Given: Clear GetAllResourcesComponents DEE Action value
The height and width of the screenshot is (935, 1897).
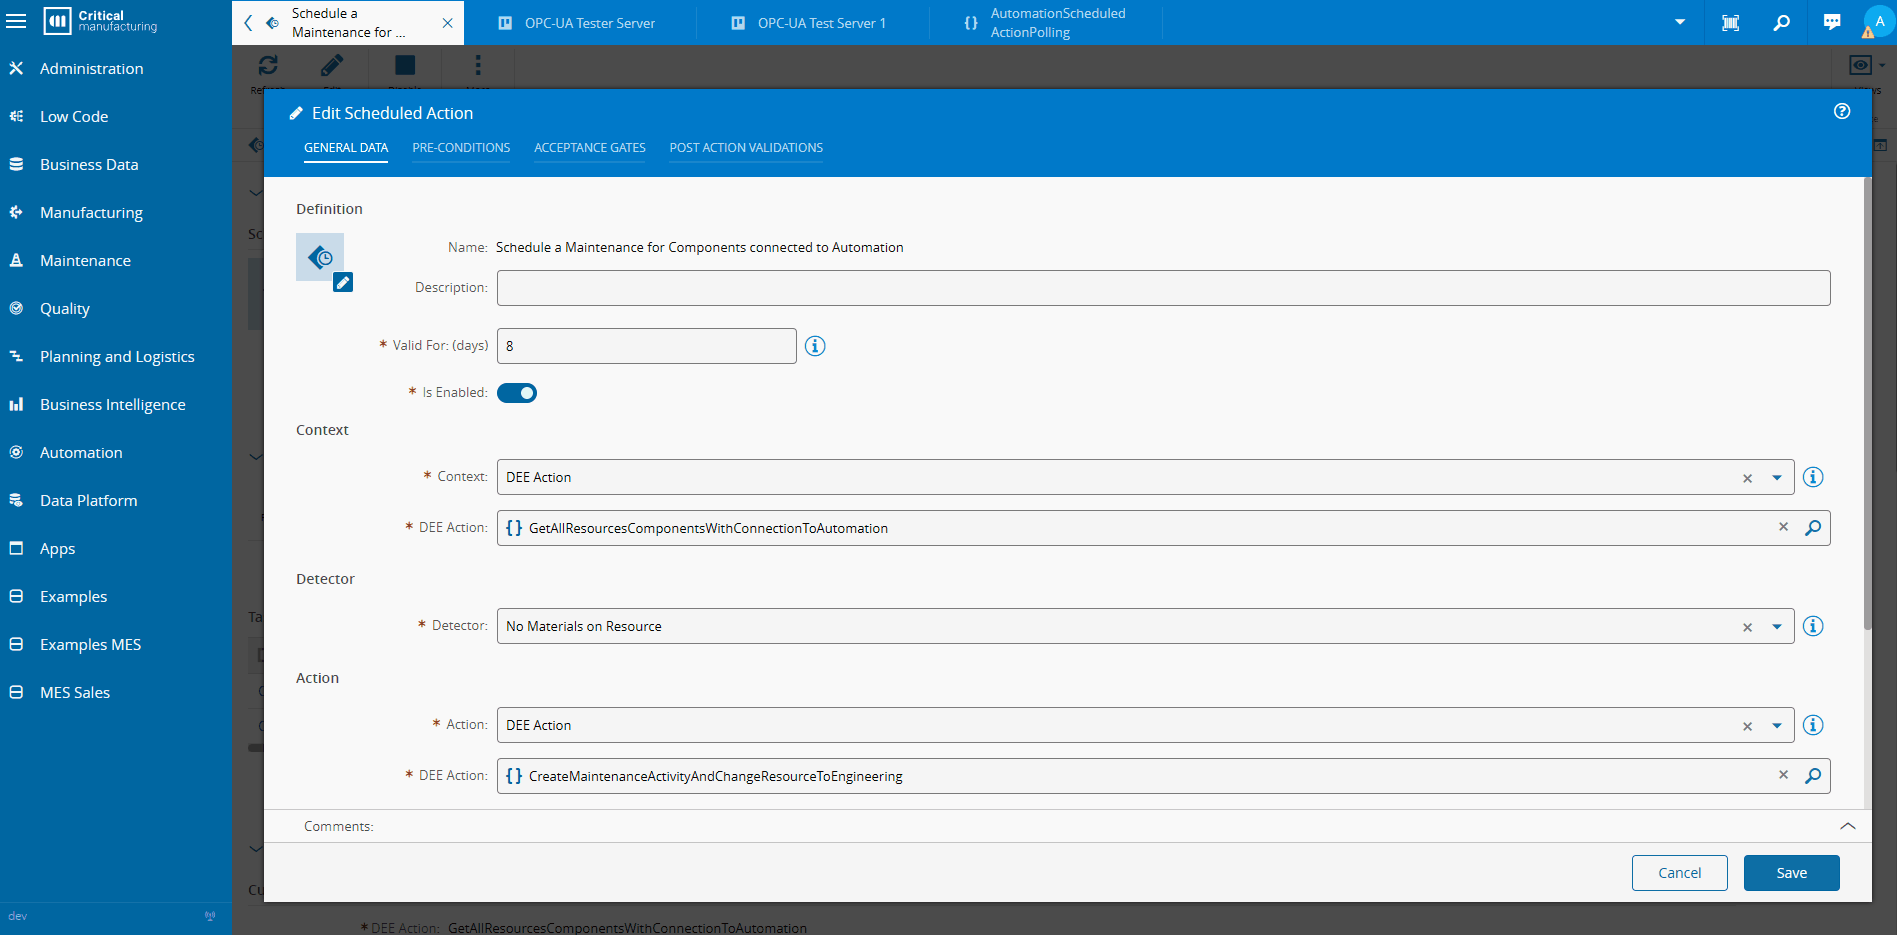Looking at the screenshot, I should (x=1783, y=527).
